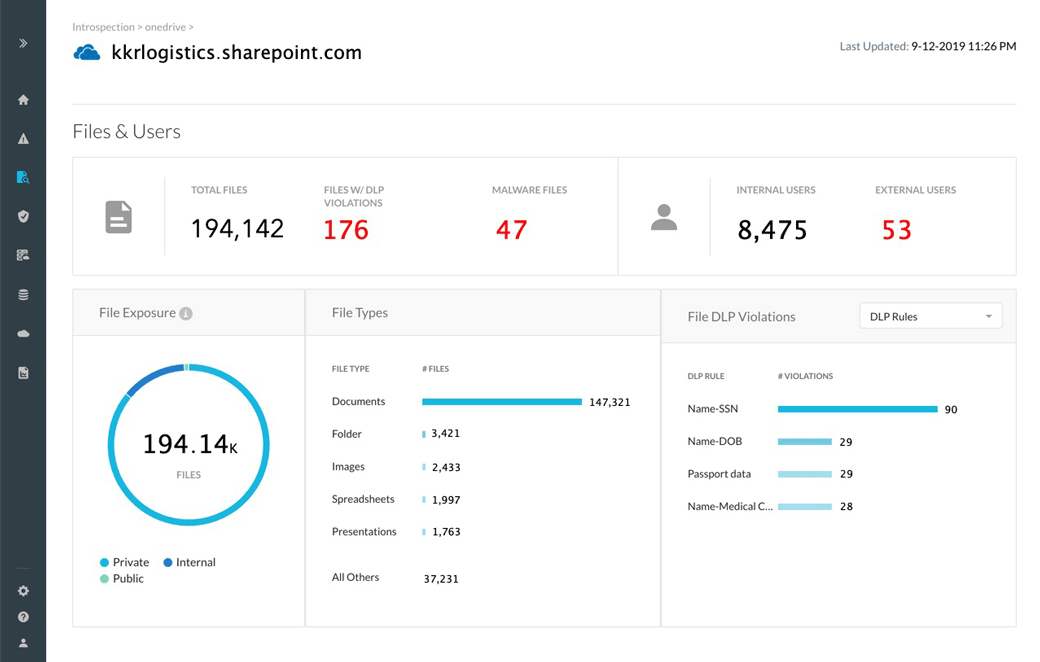Open the database stack icon in sidebar
This screenshot has height=662, width=1040.
[23, 295]
